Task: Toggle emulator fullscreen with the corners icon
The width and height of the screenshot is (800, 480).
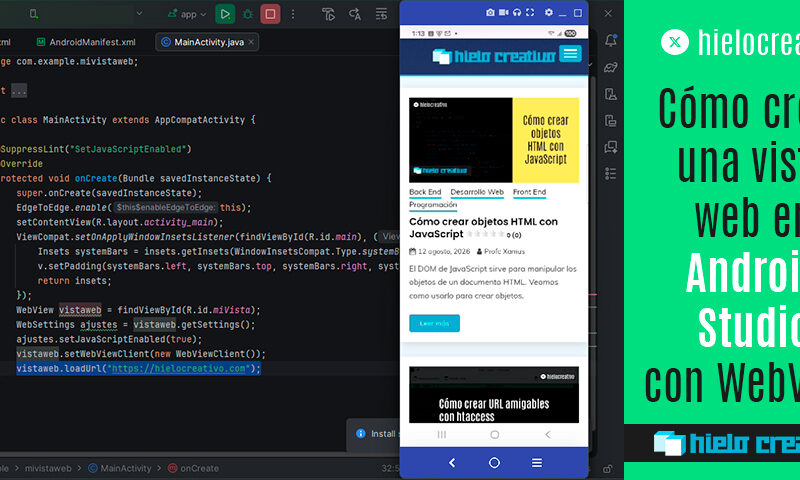Action: pyautogui.click(x=530, y=12)
